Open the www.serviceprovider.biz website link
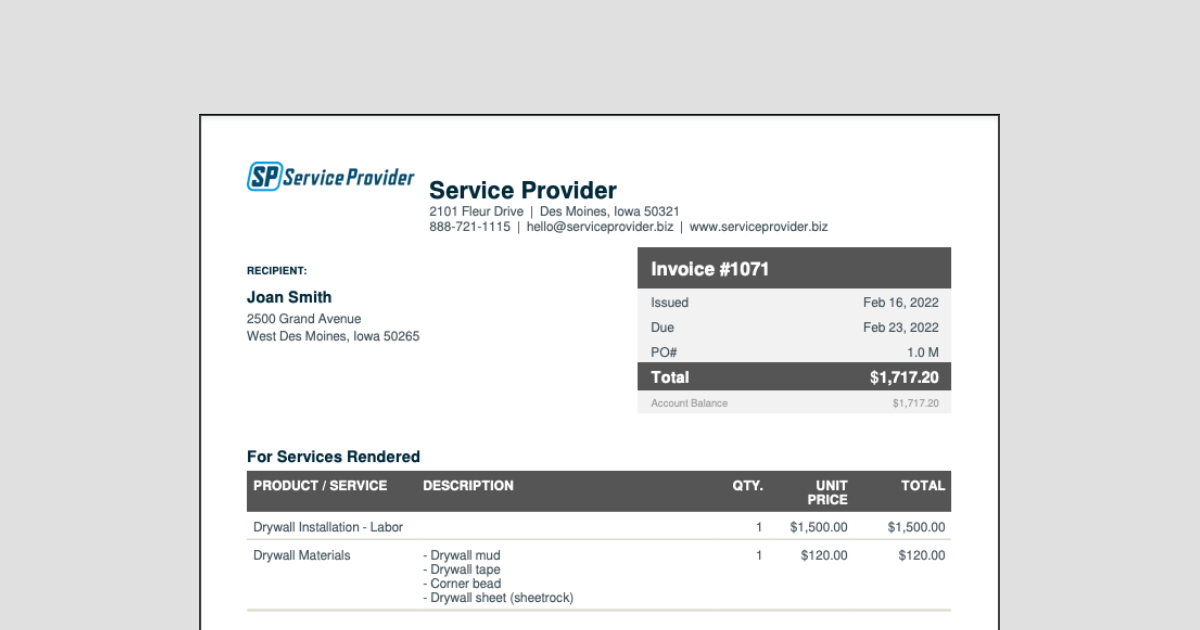The height and width of the screenshot is (630, 1200). pyautogui.click(x=759, y=227)
